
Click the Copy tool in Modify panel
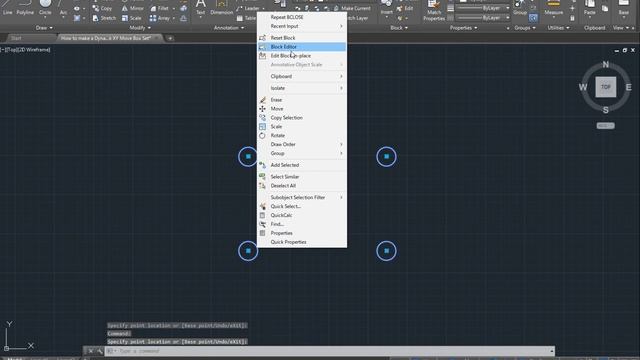click(x=102, y=8)
